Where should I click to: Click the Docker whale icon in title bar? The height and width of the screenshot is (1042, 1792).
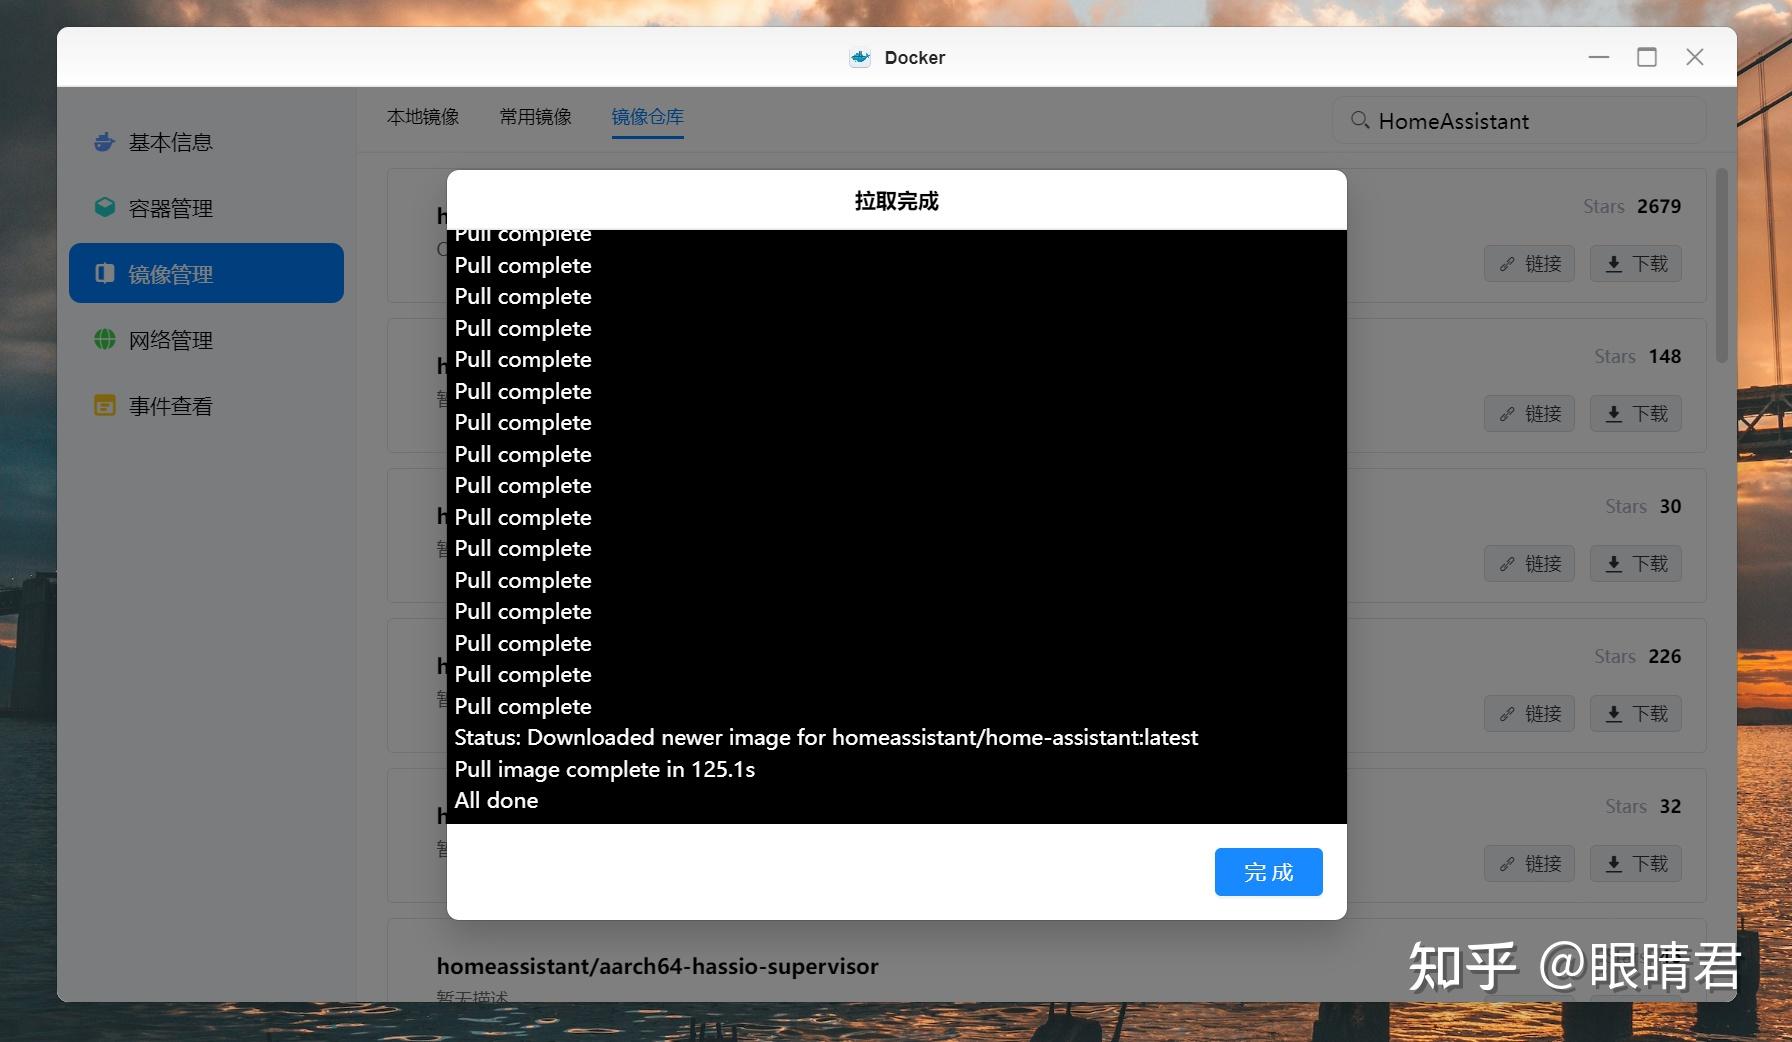[x=860, y=57]
